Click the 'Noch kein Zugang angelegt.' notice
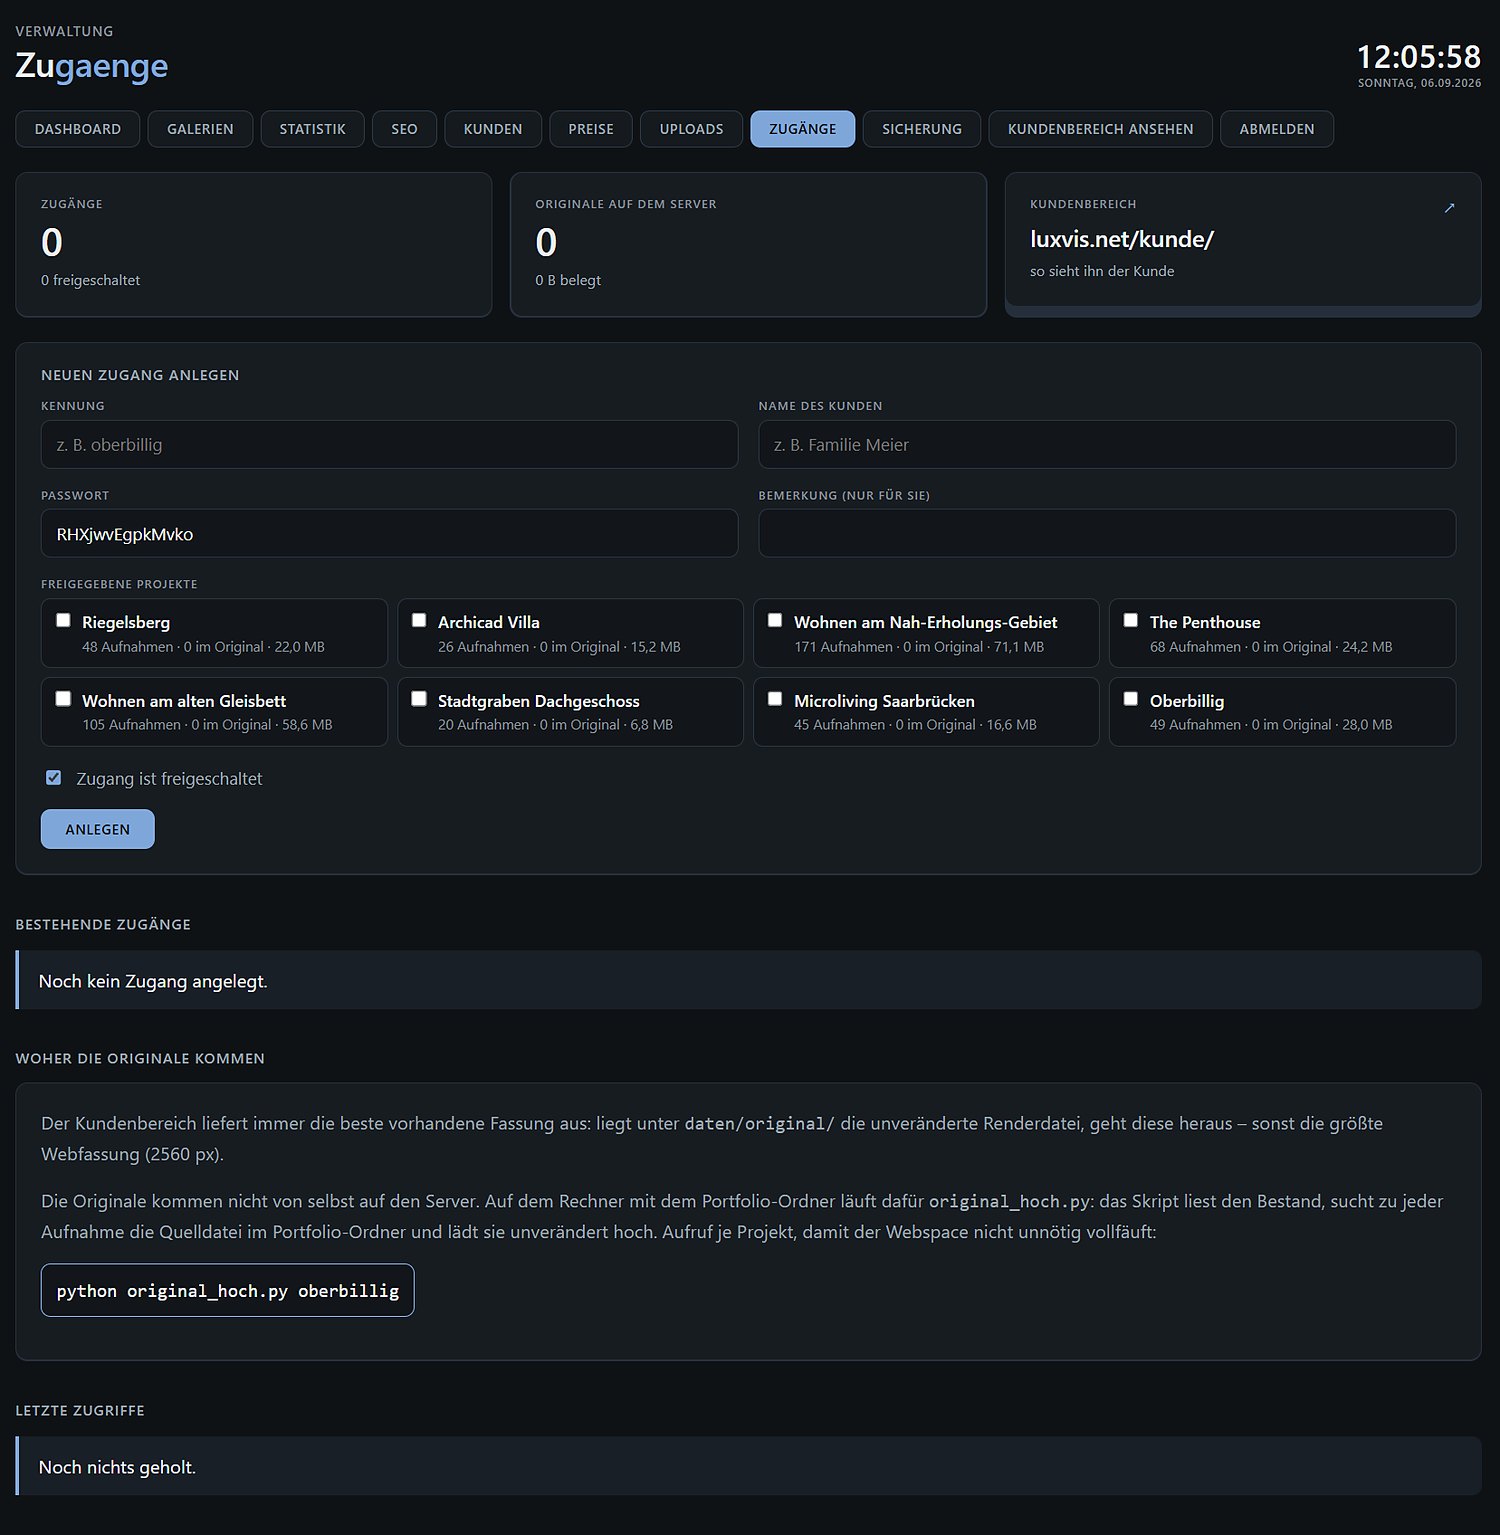 point(748,980)
